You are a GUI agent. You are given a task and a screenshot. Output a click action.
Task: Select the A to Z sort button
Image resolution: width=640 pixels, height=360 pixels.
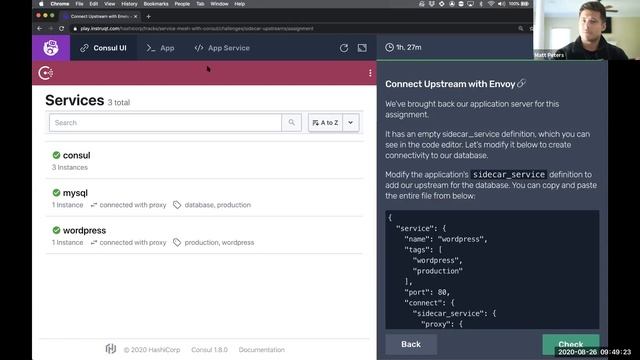325,122
